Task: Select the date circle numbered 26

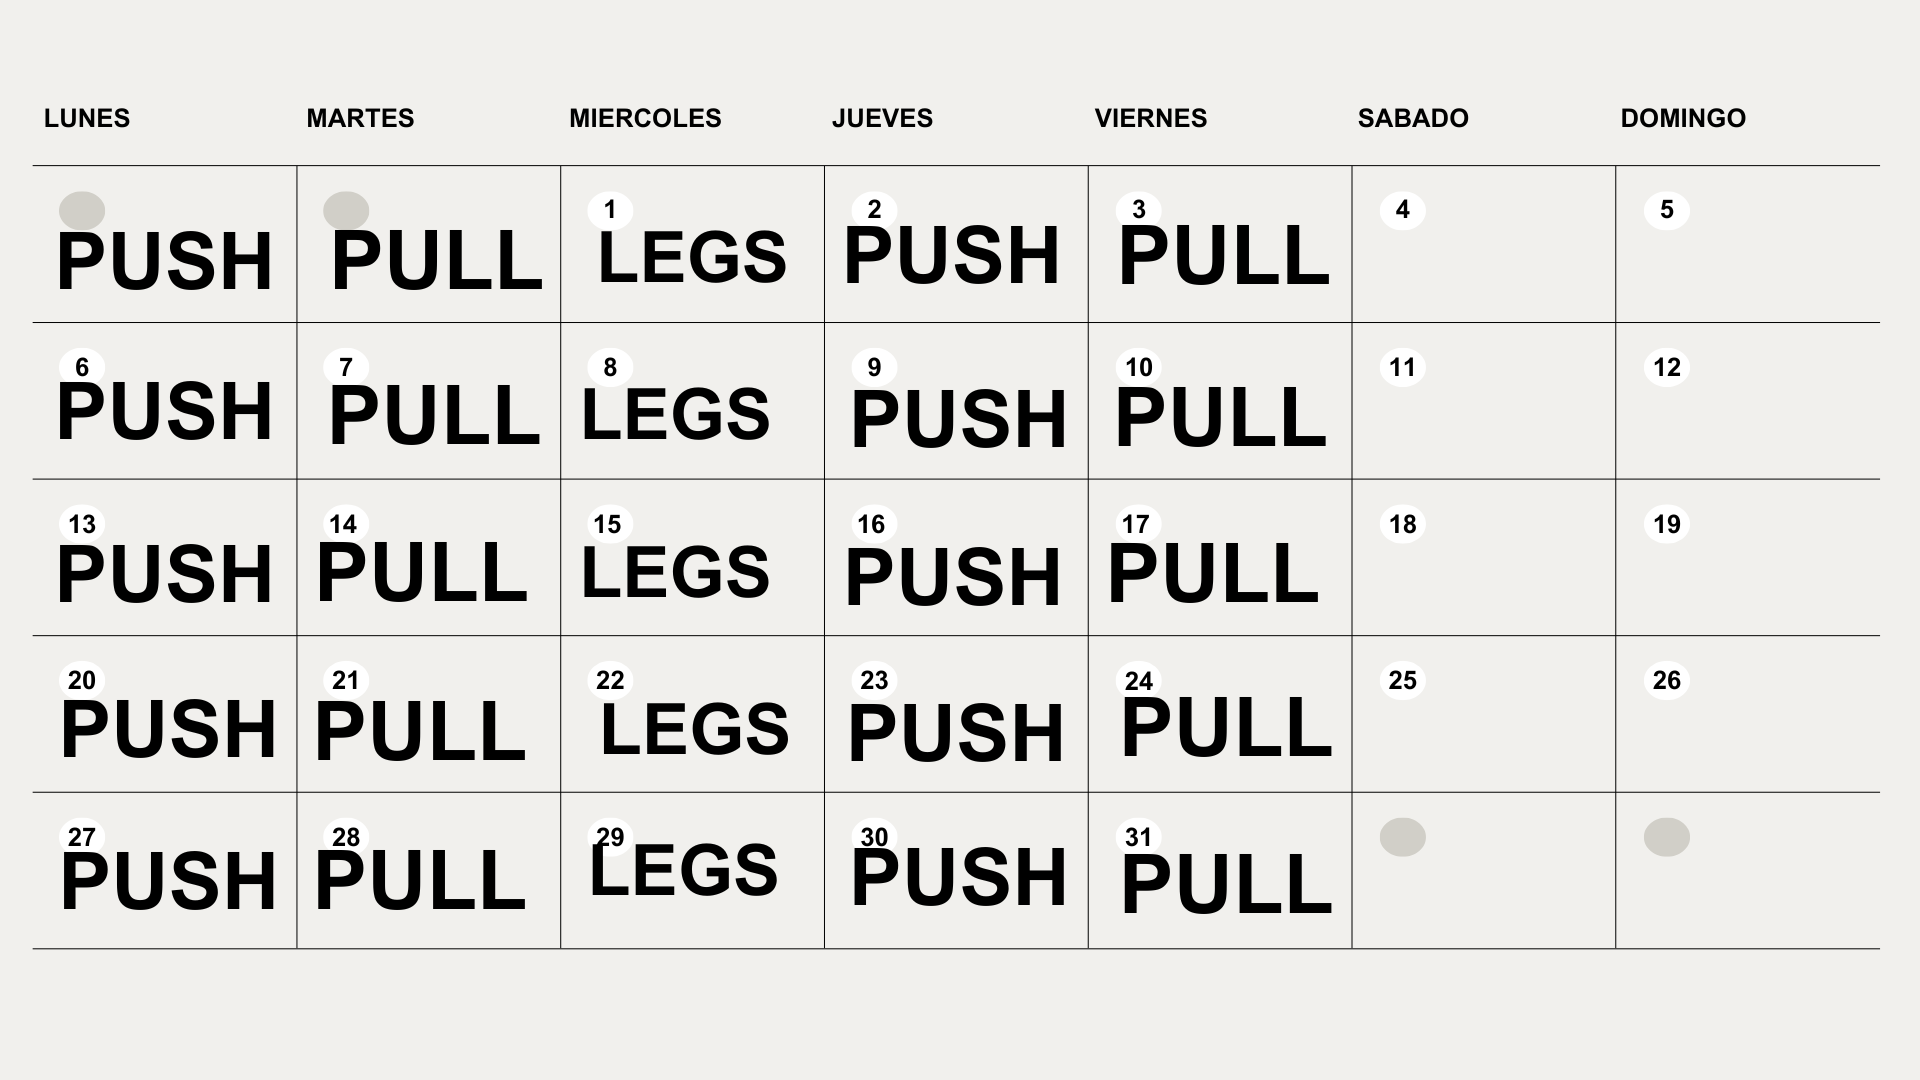Action: coord(1667,680)
